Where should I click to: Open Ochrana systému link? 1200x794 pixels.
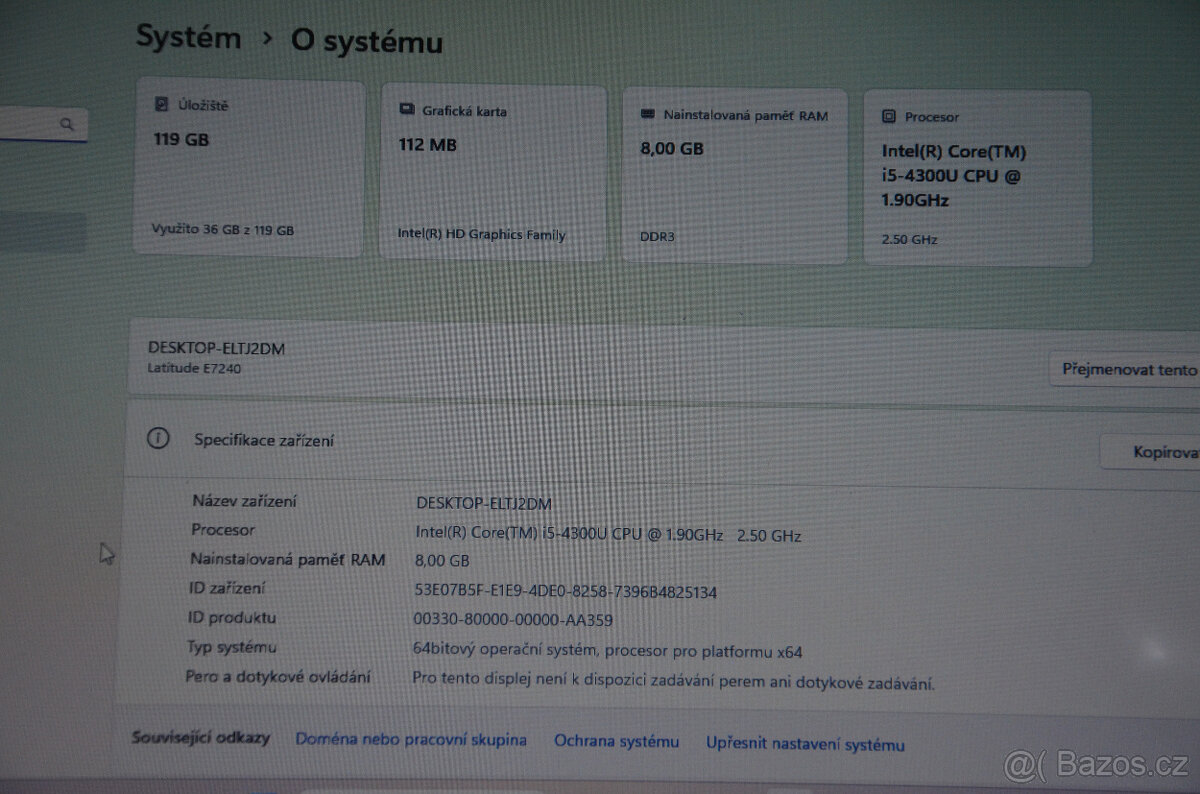point(617,742)
